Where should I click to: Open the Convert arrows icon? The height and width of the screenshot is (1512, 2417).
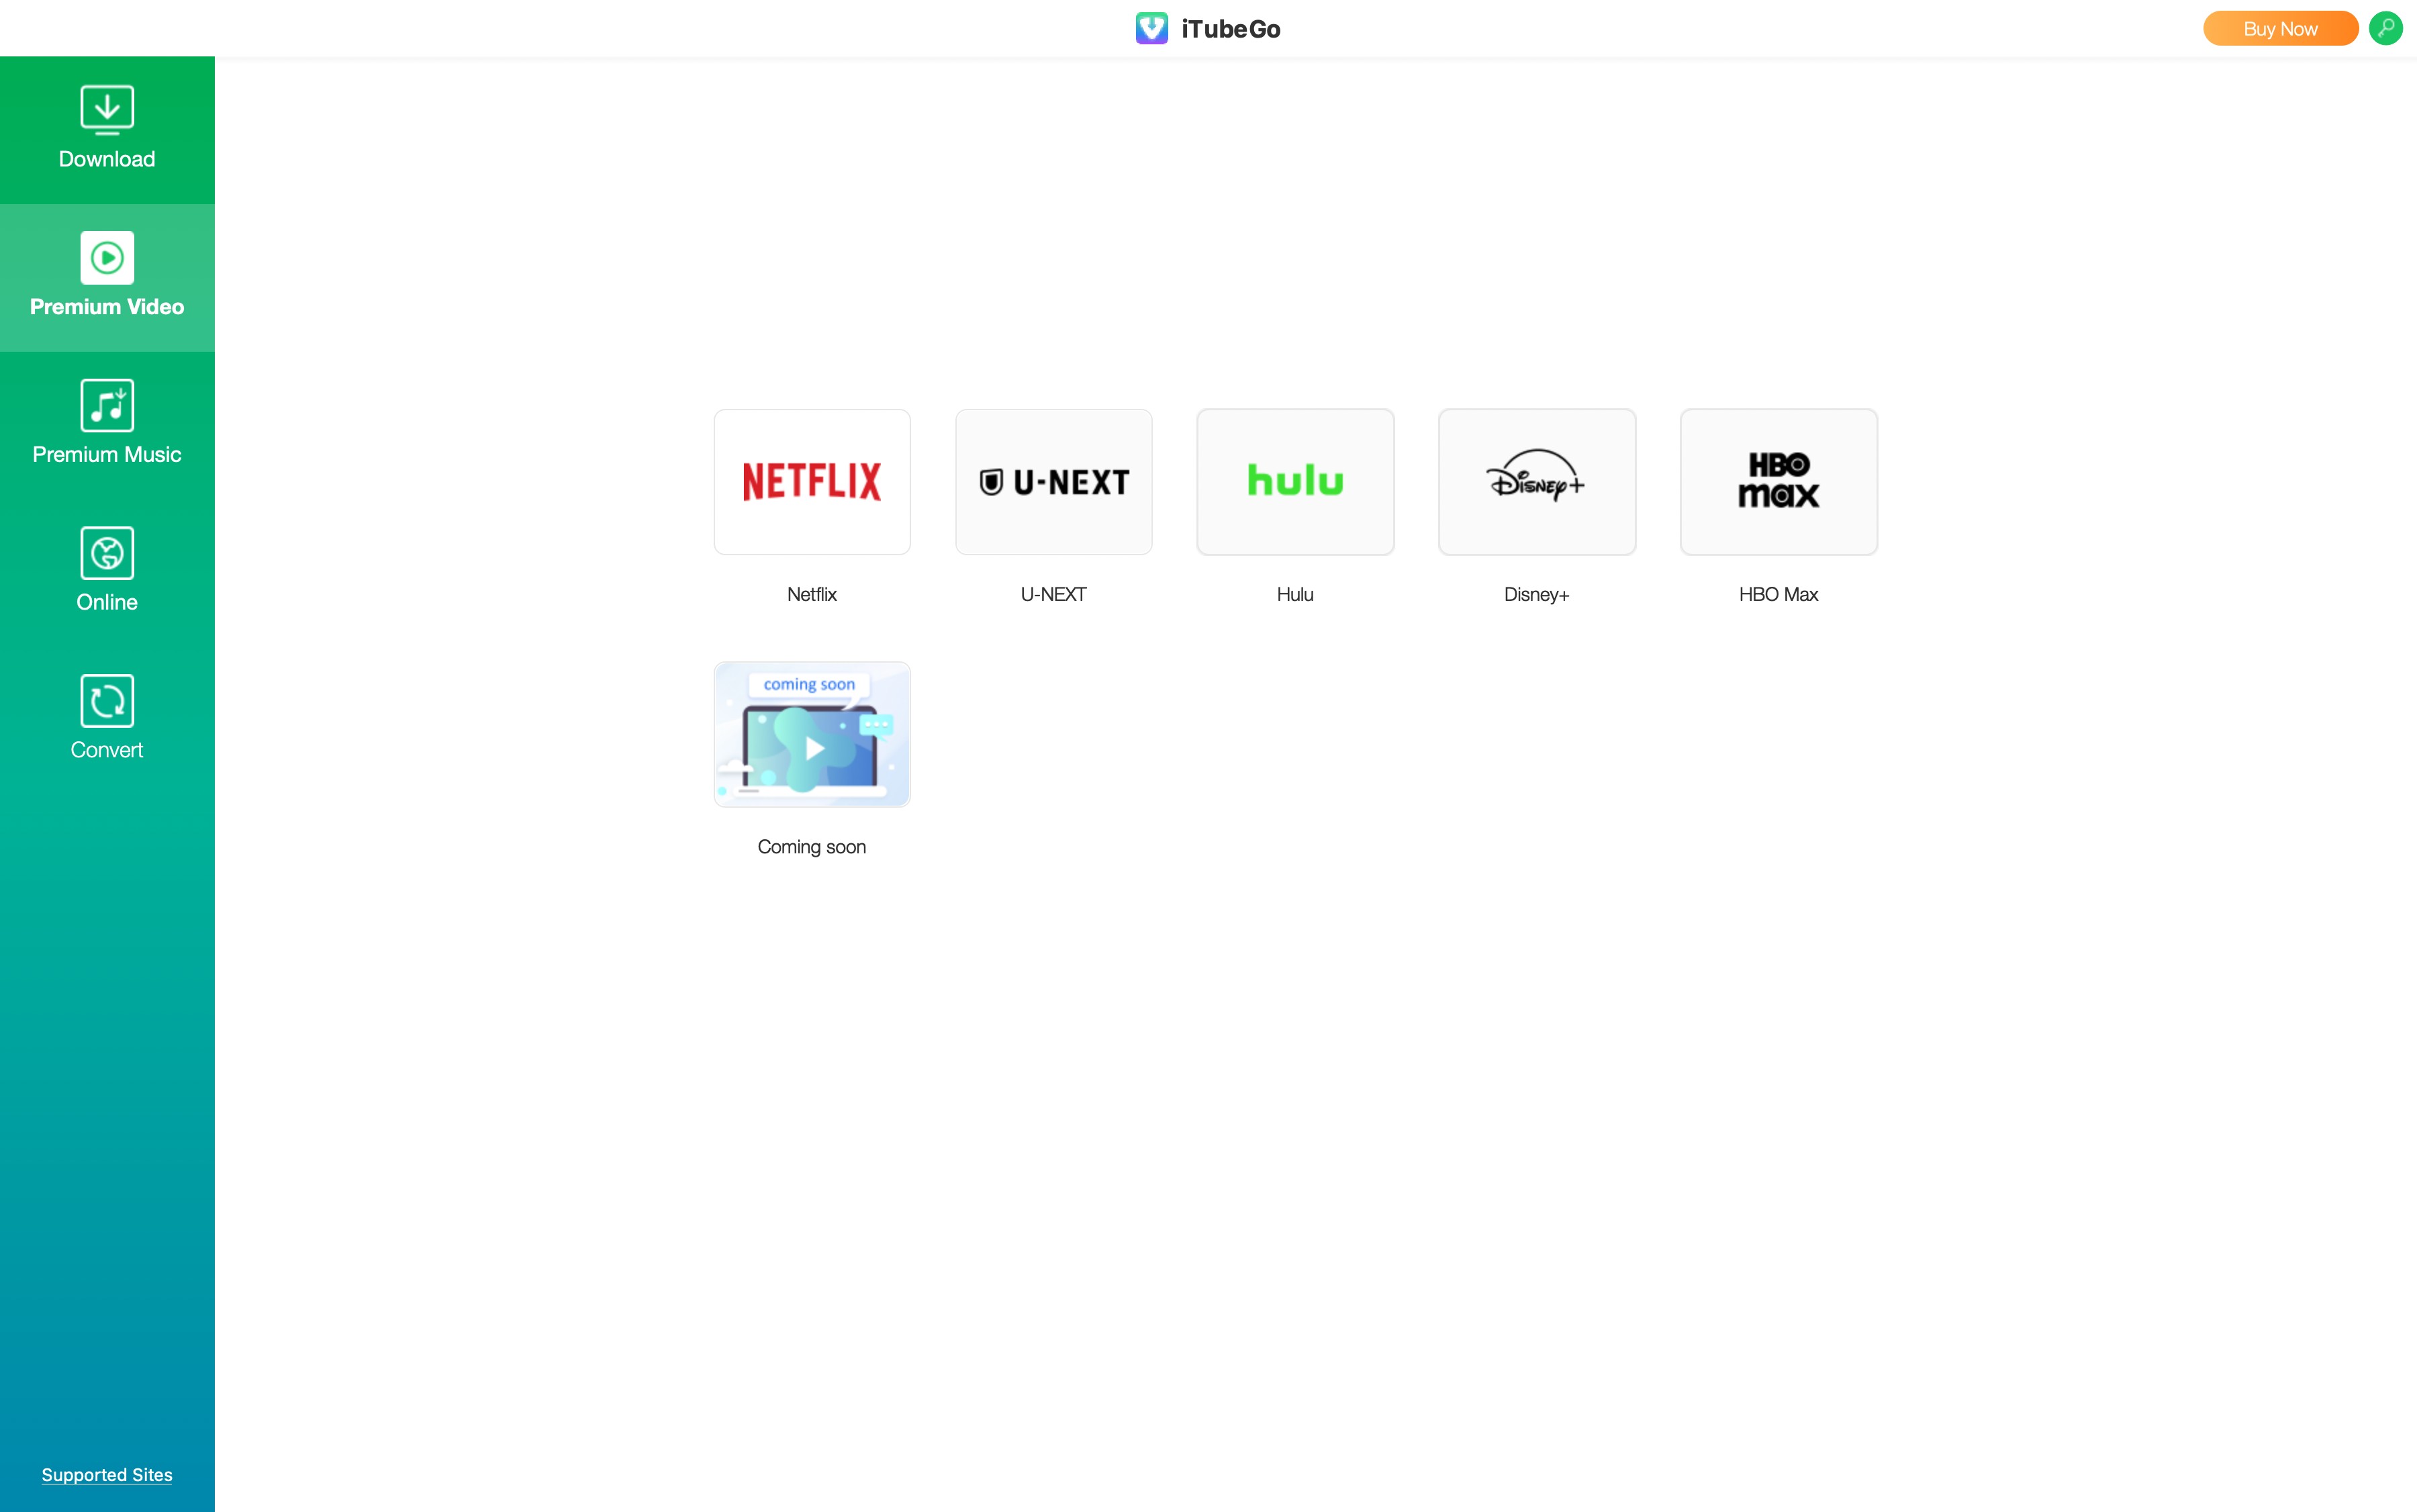(107, 701)
